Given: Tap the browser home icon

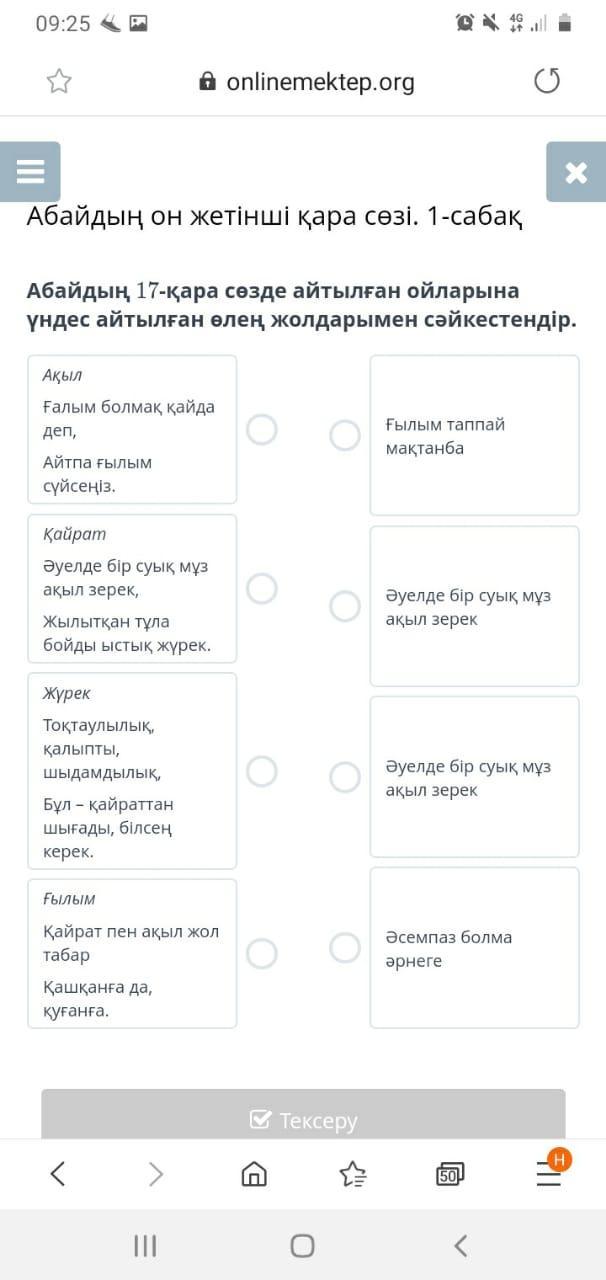Looking at the screenshot, I should pyautogui.click(x=254, y=1173).
